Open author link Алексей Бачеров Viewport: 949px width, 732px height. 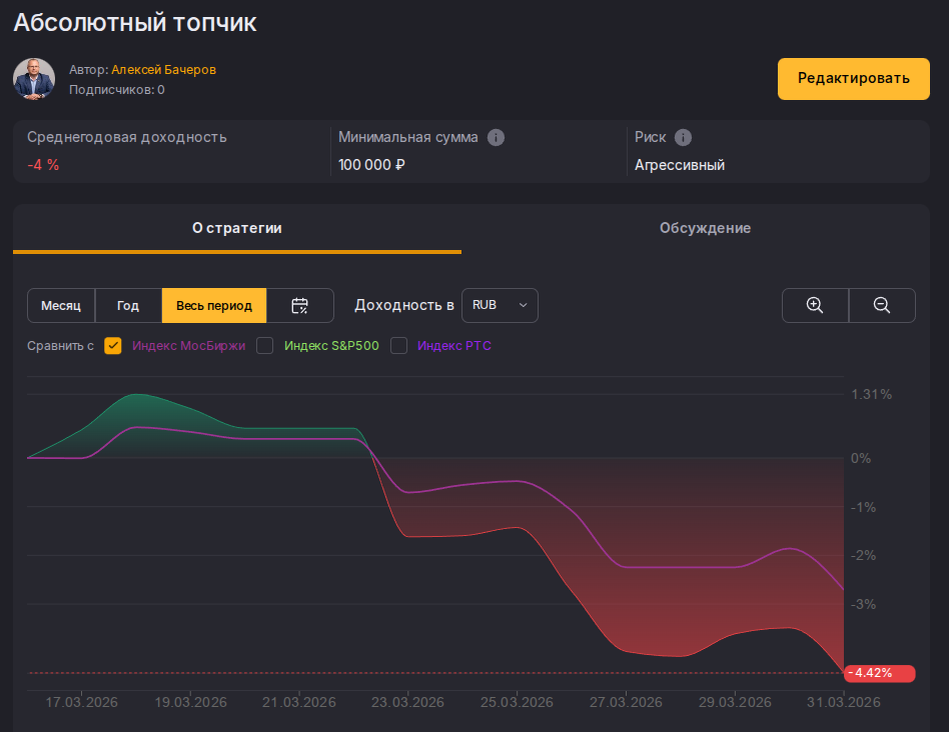[x=163, y=70]
